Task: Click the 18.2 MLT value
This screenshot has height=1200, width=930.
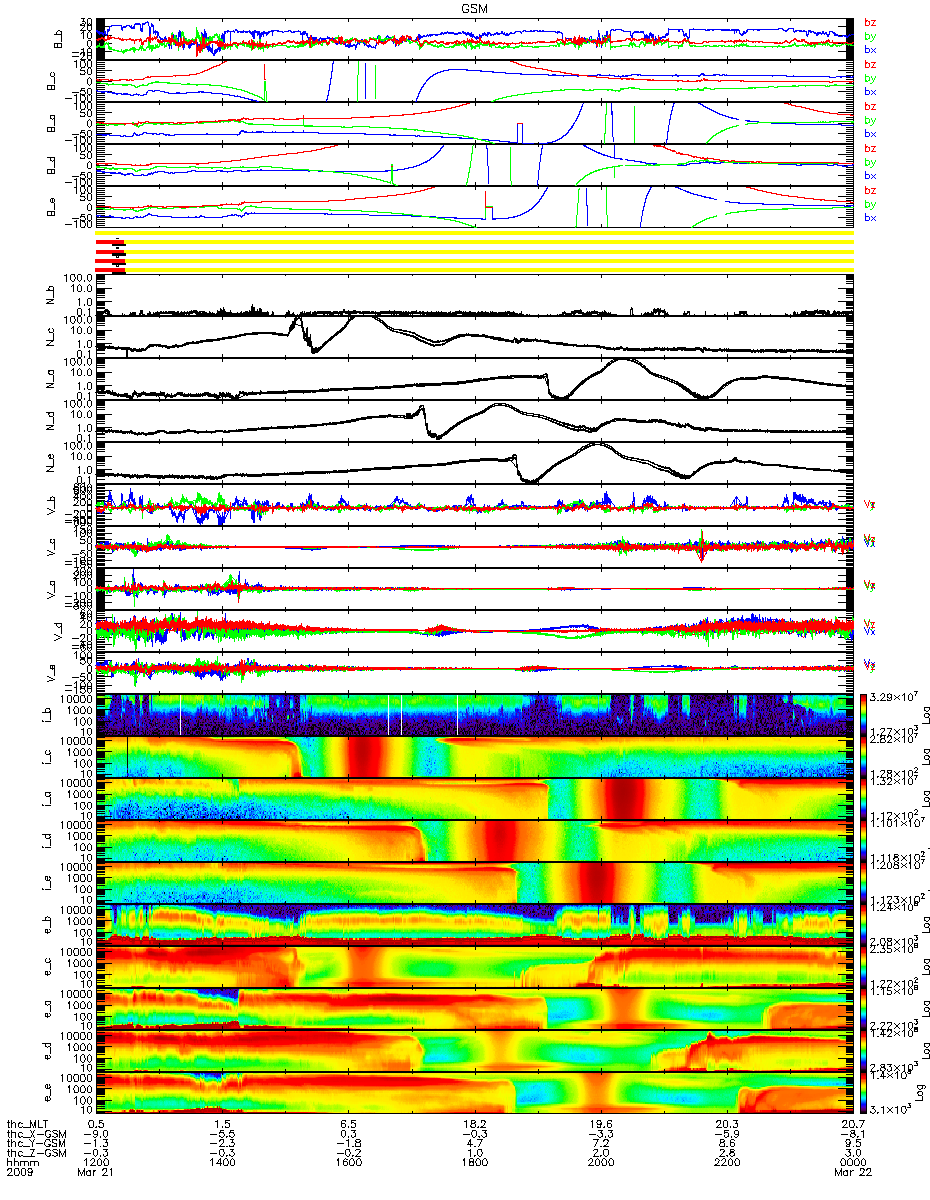Action: point(475,1123)
